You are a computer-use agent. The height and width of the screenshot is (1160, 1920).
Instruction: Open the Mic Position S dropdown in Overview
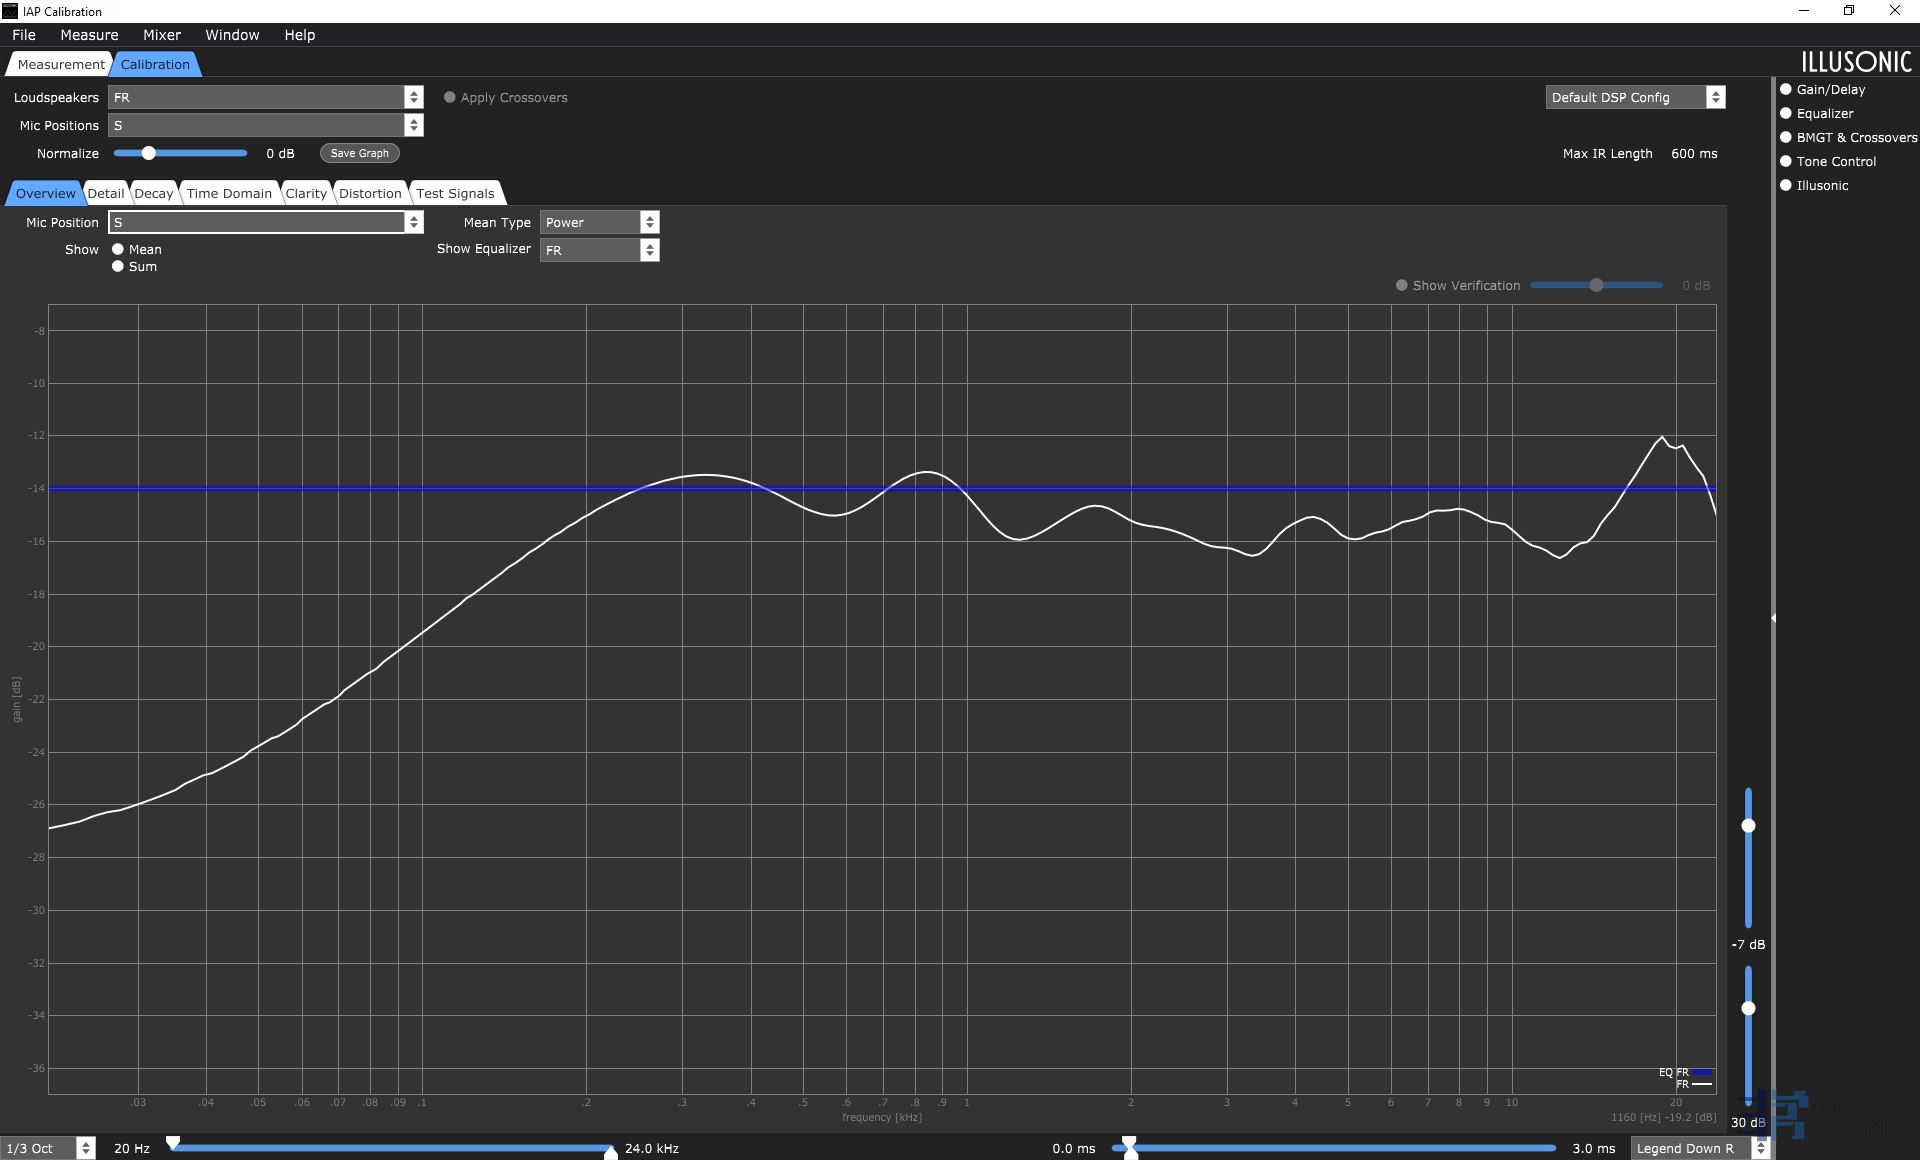pyautogui.click(x=256, y=222)
